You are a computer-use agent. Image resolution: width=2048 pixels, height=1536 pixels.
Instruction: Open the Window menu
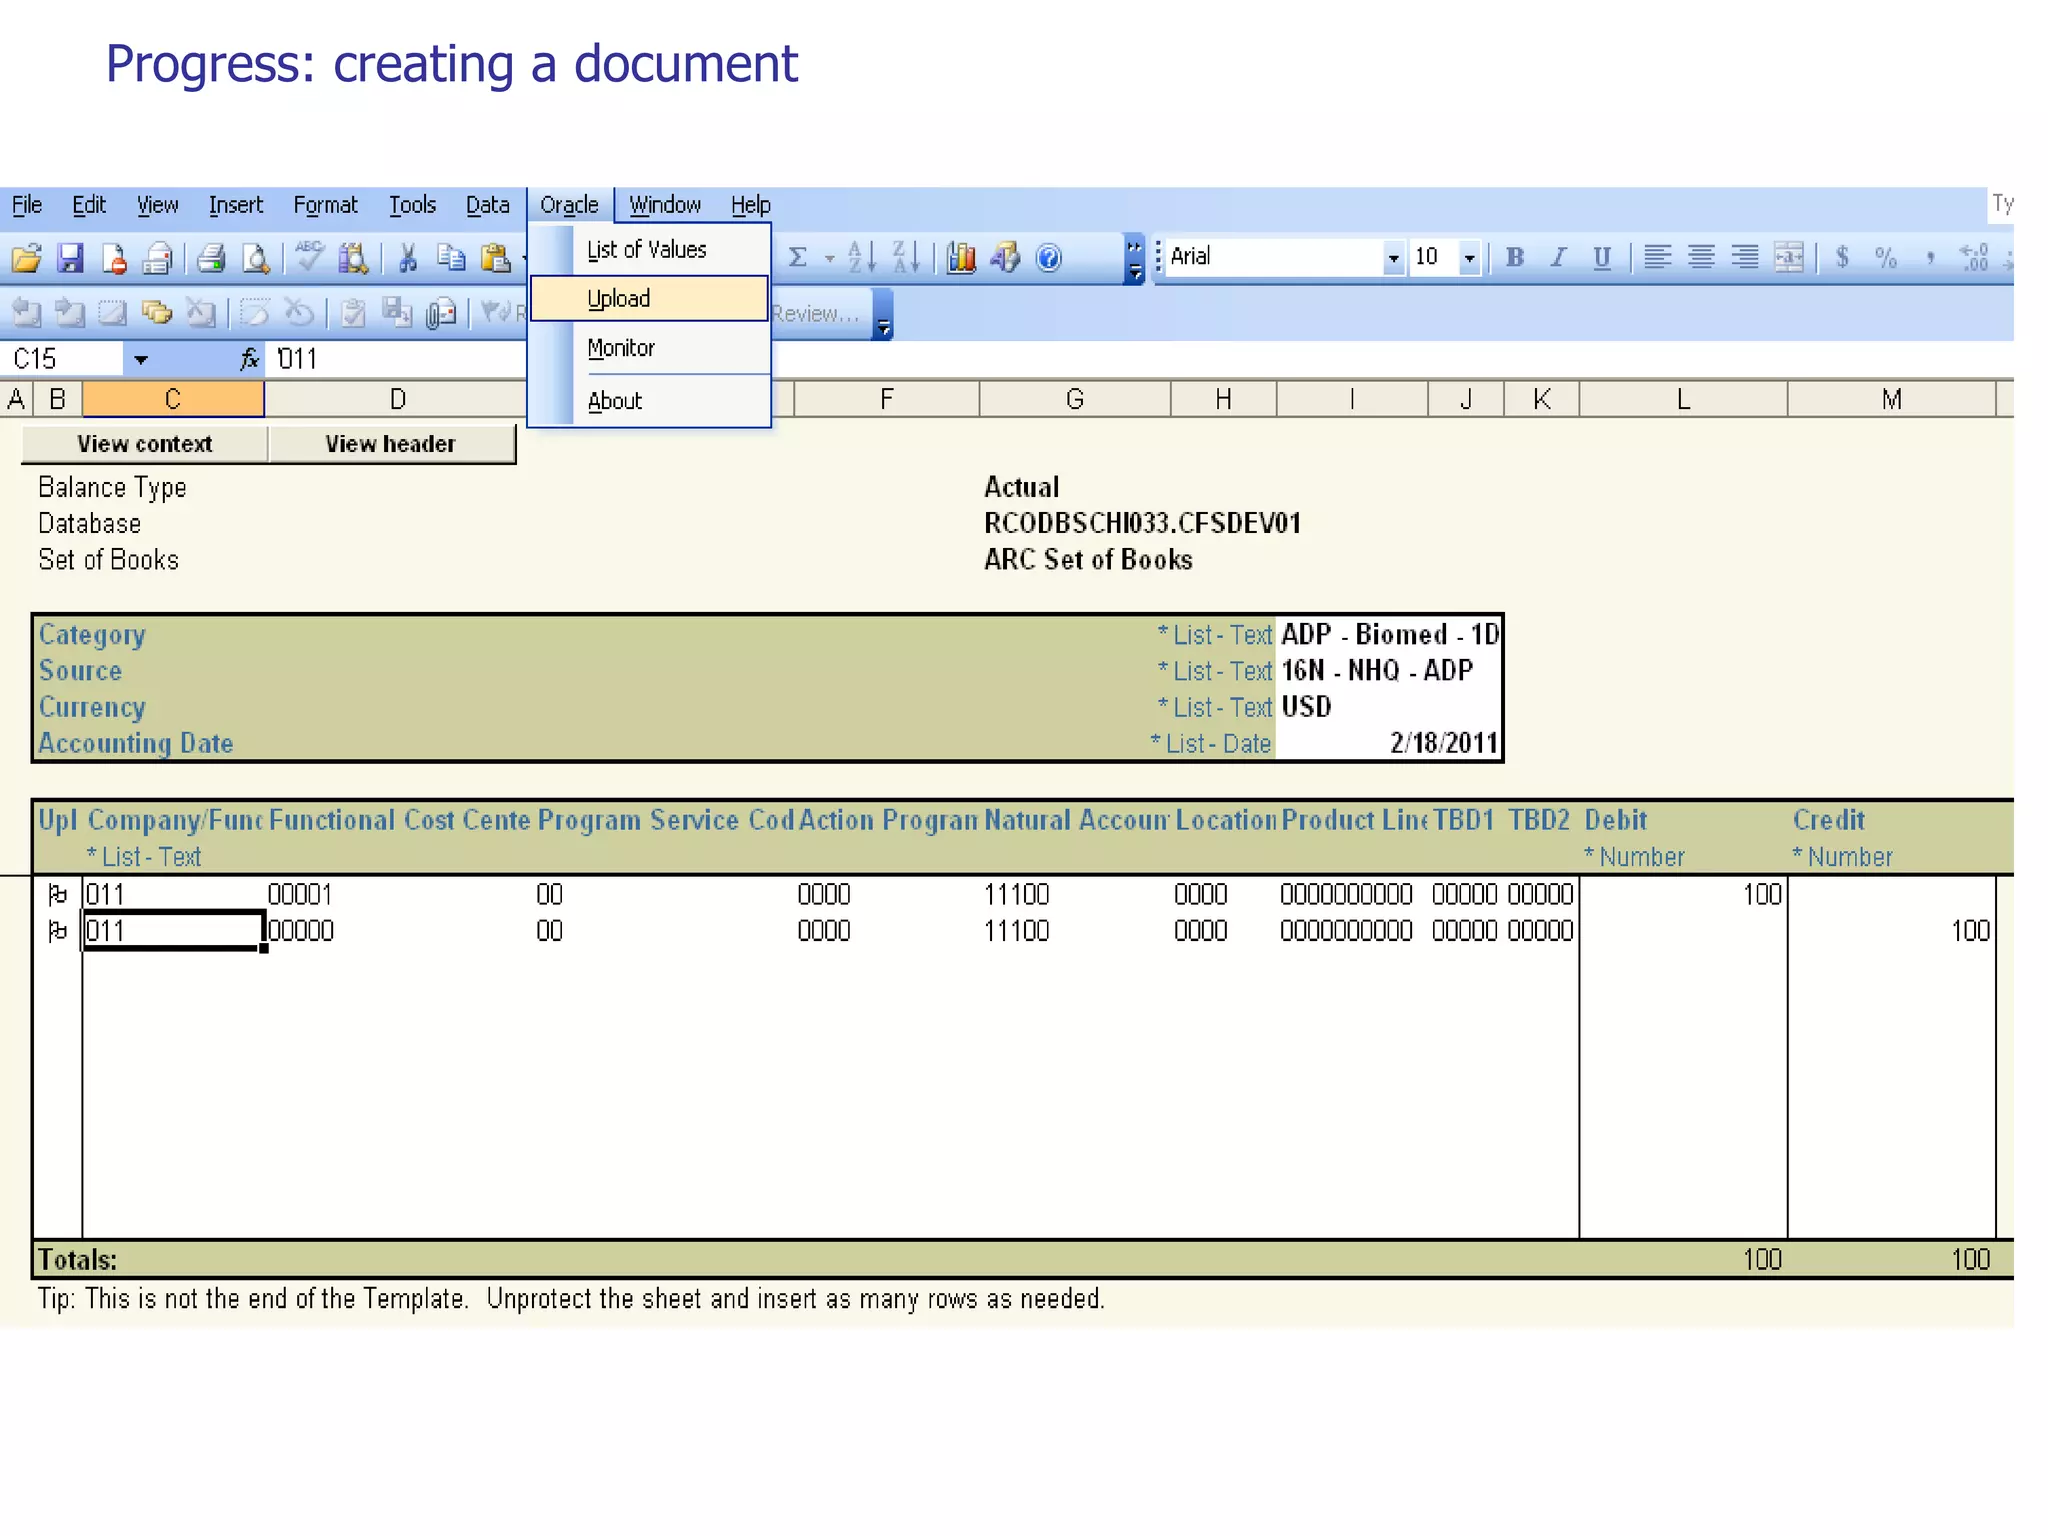point(665,205)
